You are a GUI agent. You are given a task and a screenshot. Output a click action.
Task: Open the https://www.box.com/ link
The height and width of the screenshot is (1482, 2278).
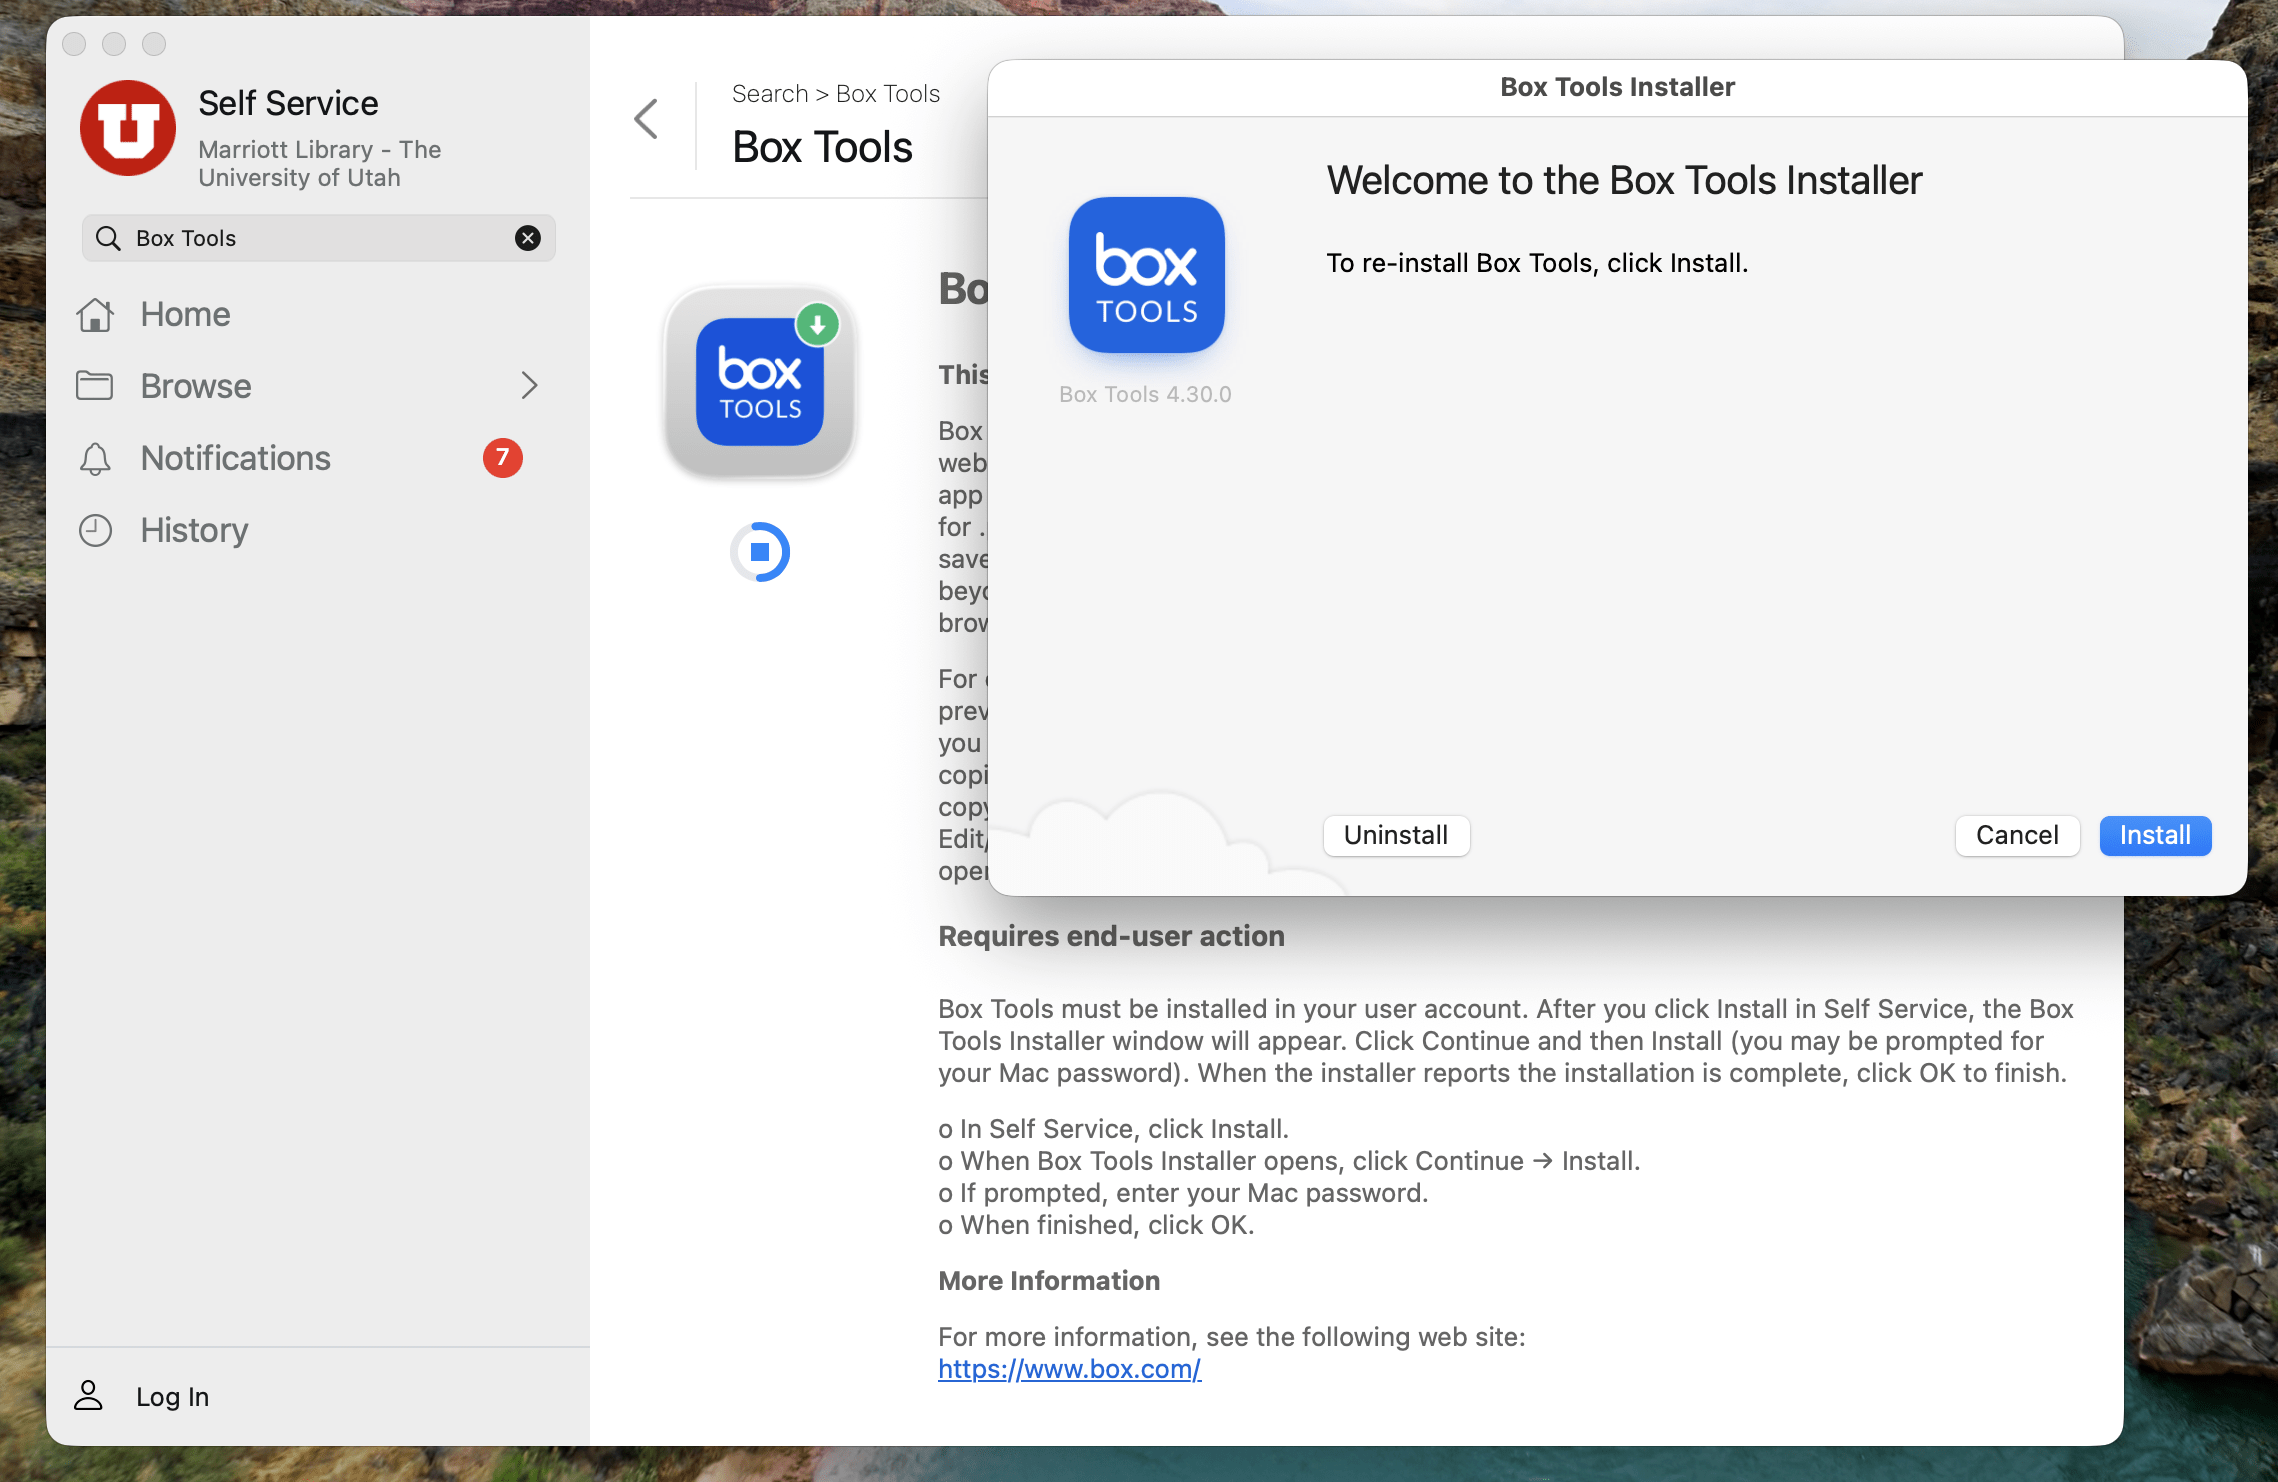click(x=1069, y=1369)
